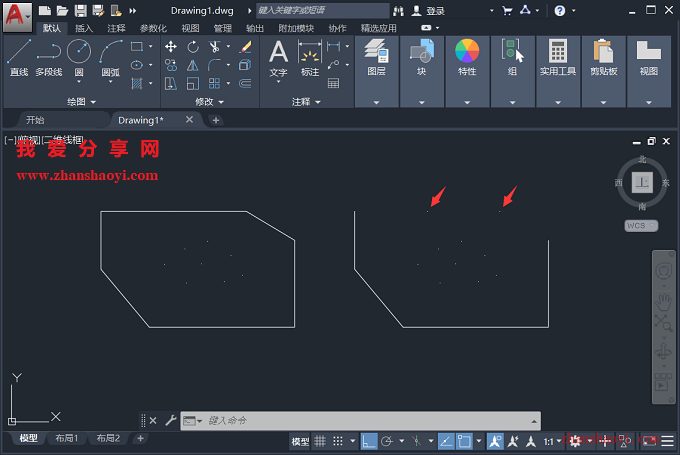Viewport: 680px width, 455px height.
Task: Click the application A menu button
Action: (17, 16)
